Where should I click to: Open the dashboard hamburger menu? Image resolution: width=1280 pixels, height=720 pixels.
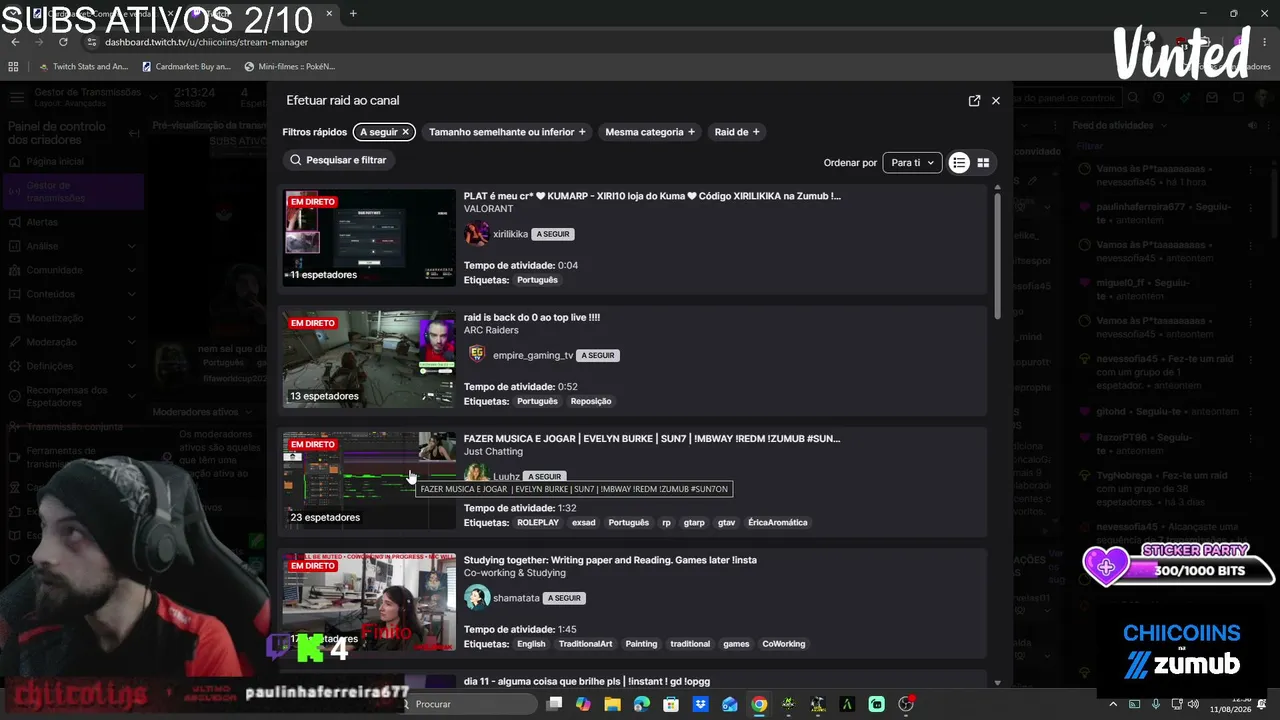point(17,98)
